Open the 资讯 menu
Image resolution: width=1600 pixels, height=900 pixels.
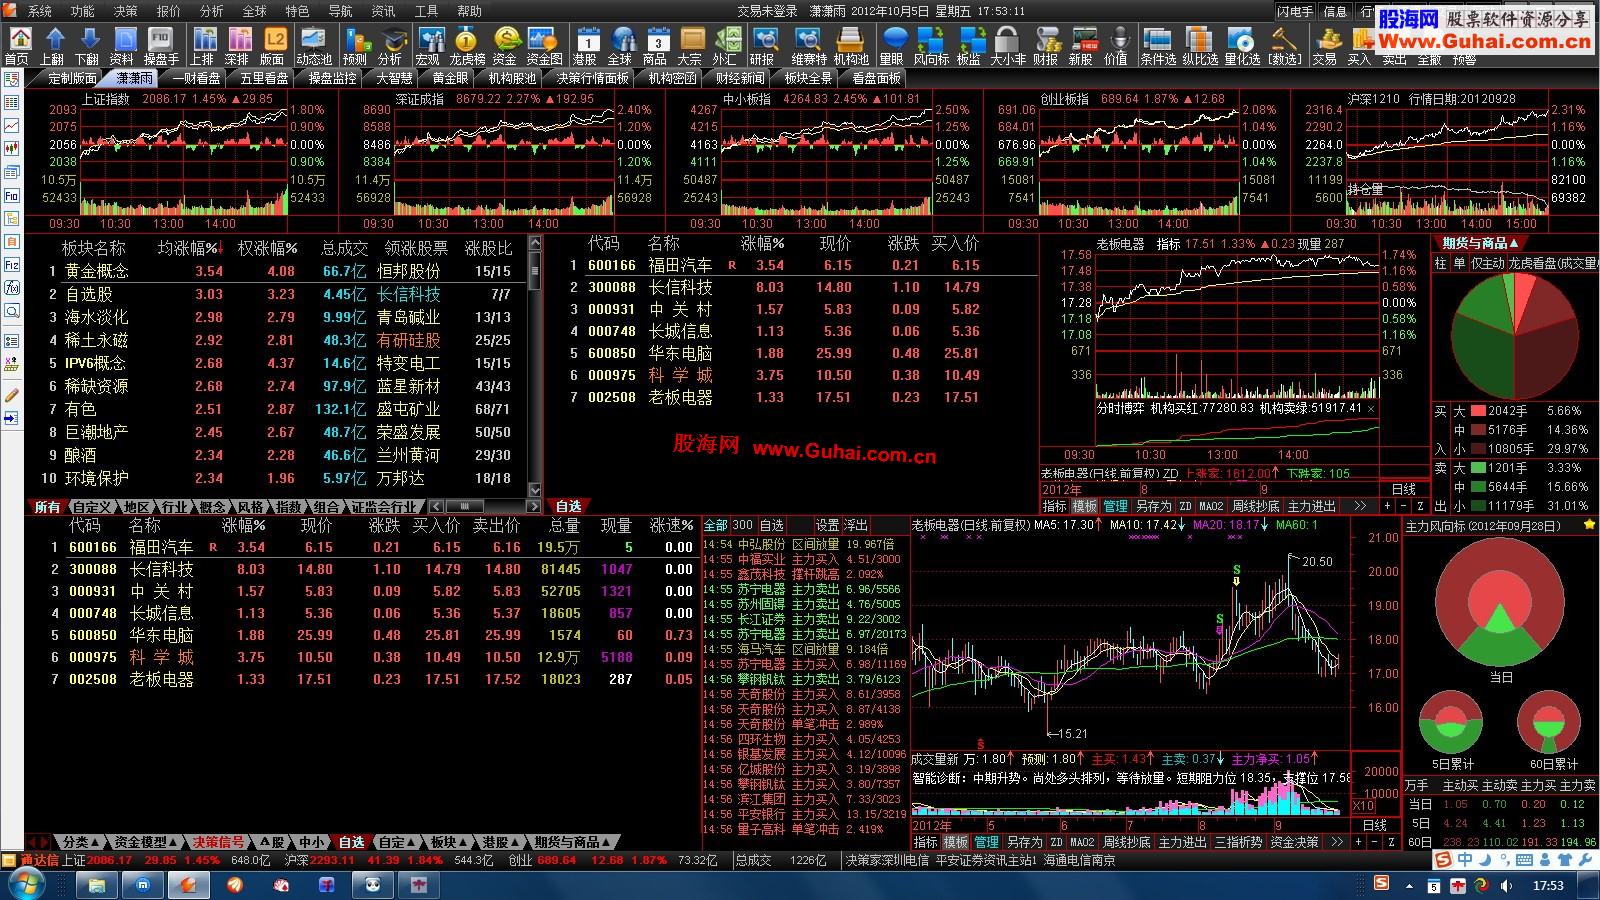(384, 11)
